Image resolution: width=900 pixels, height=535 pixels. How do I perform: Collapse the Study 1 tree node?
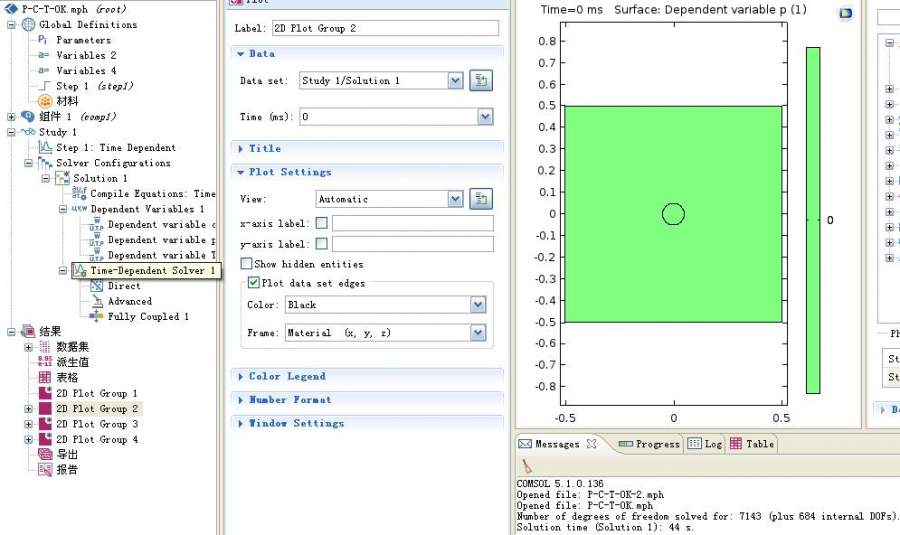pyautogui.click(x=11, y=132)
